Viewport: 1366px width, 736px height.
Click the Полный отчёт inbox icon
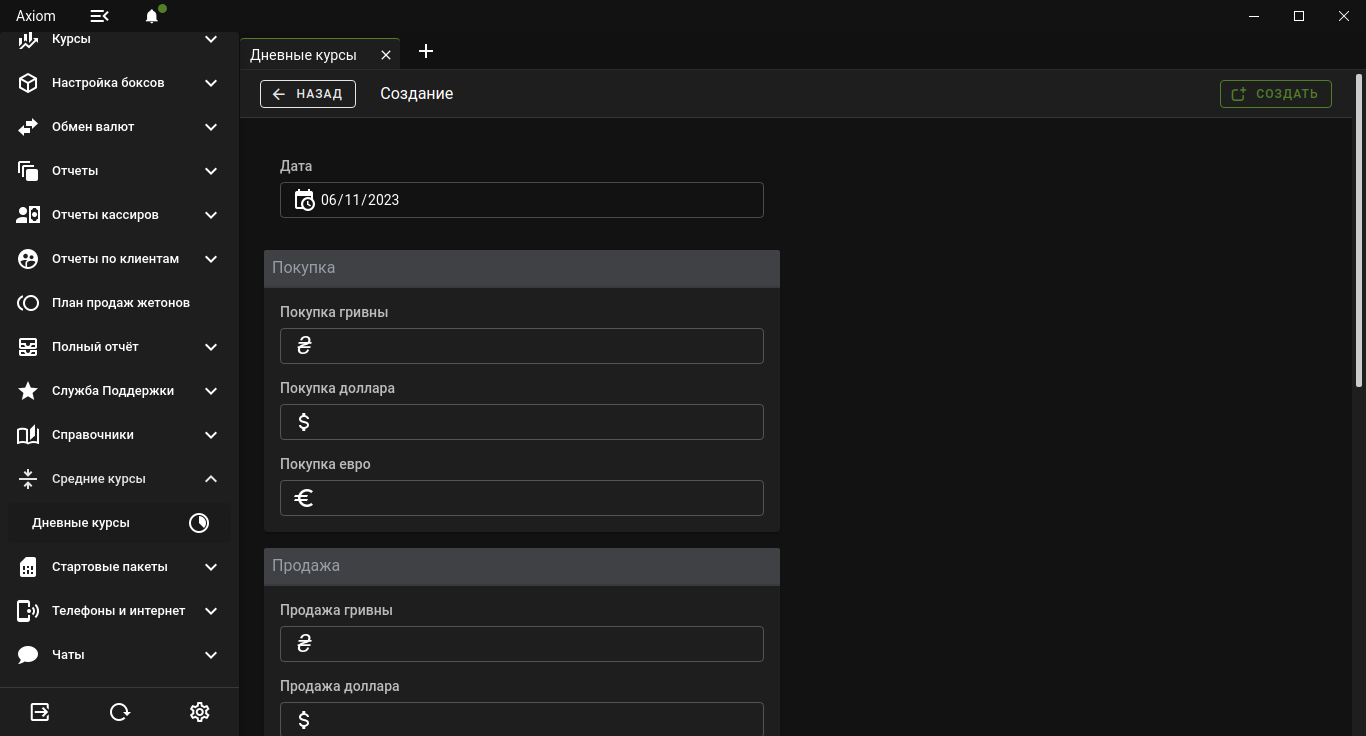[28, 347]
